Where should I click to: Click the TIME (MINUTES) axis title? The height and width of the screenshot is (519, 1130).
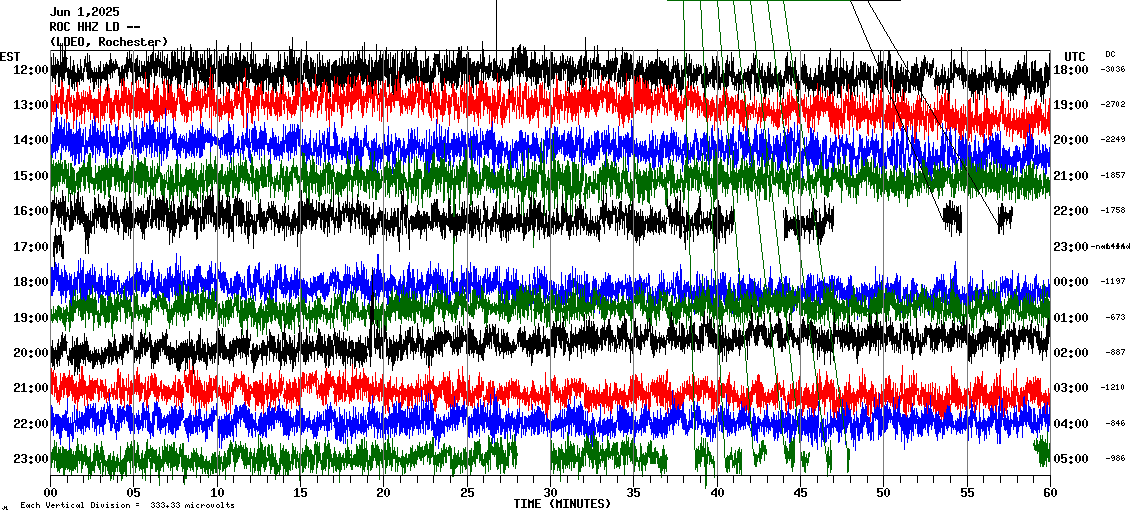(x=561, y=504)
